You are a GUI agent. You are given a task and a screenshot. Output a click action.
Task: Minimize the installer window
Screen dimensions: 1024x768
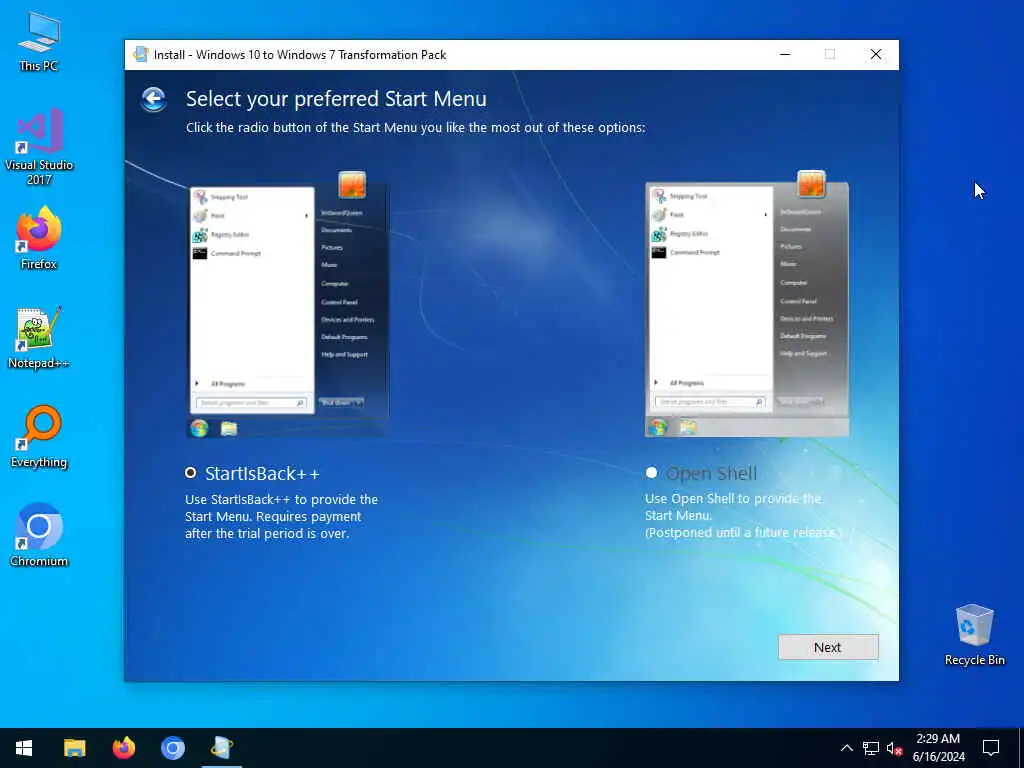[x=785, y=55]
